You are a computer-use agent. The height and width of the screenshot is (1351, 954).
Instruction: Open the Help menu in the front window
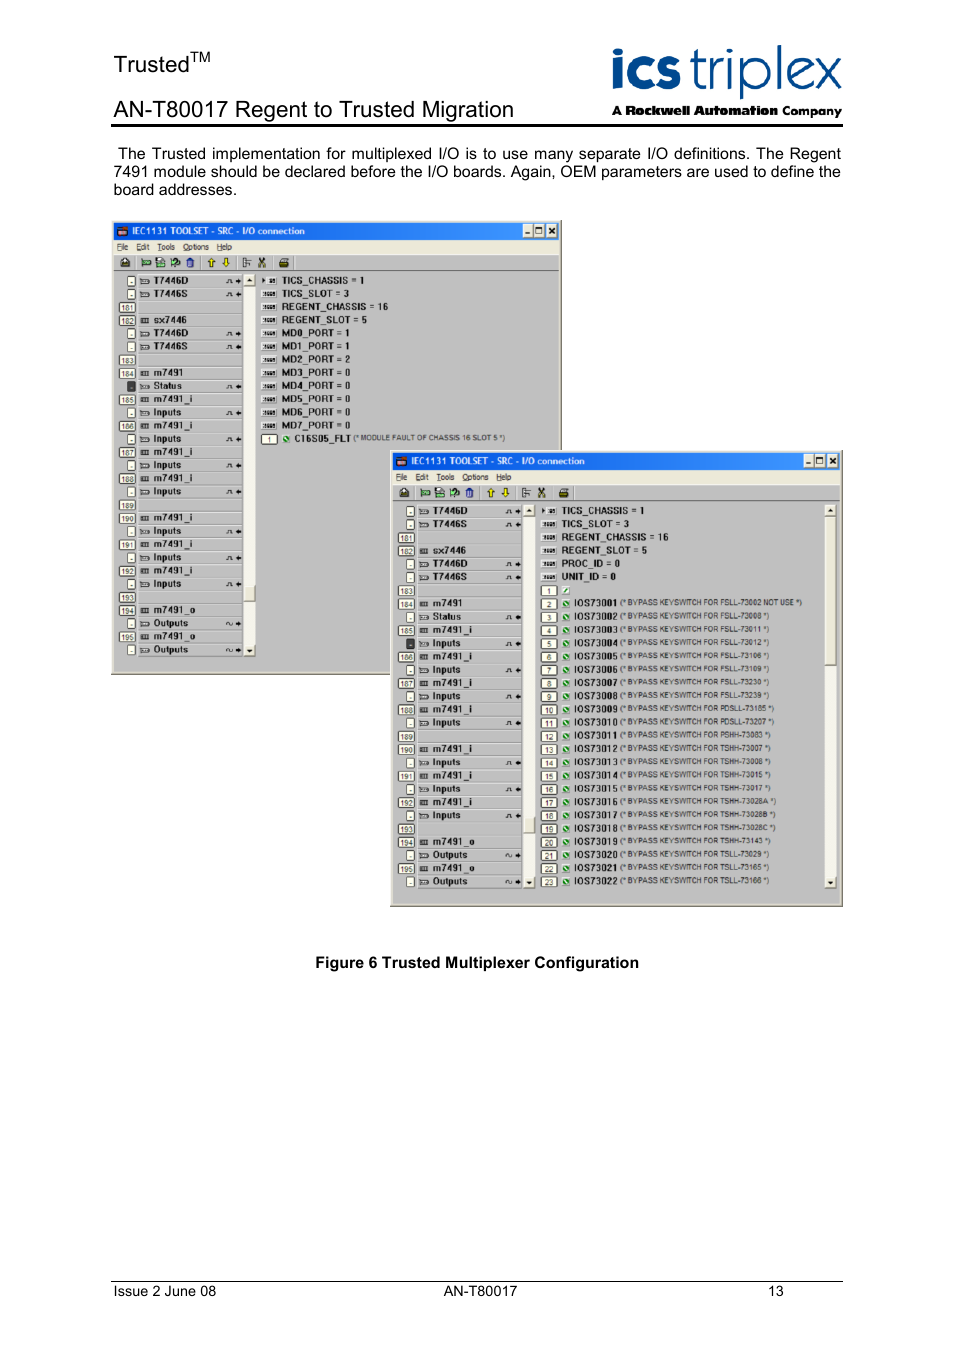(503, 477)
